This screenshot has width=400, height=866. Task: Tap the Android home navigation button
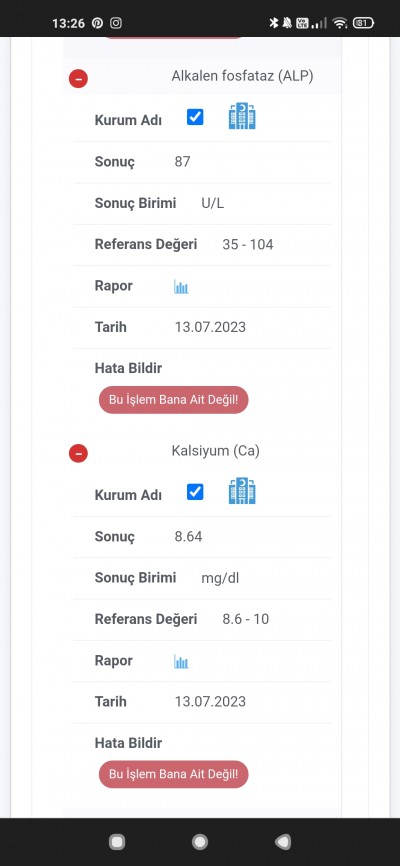click(x=199, y=842)
